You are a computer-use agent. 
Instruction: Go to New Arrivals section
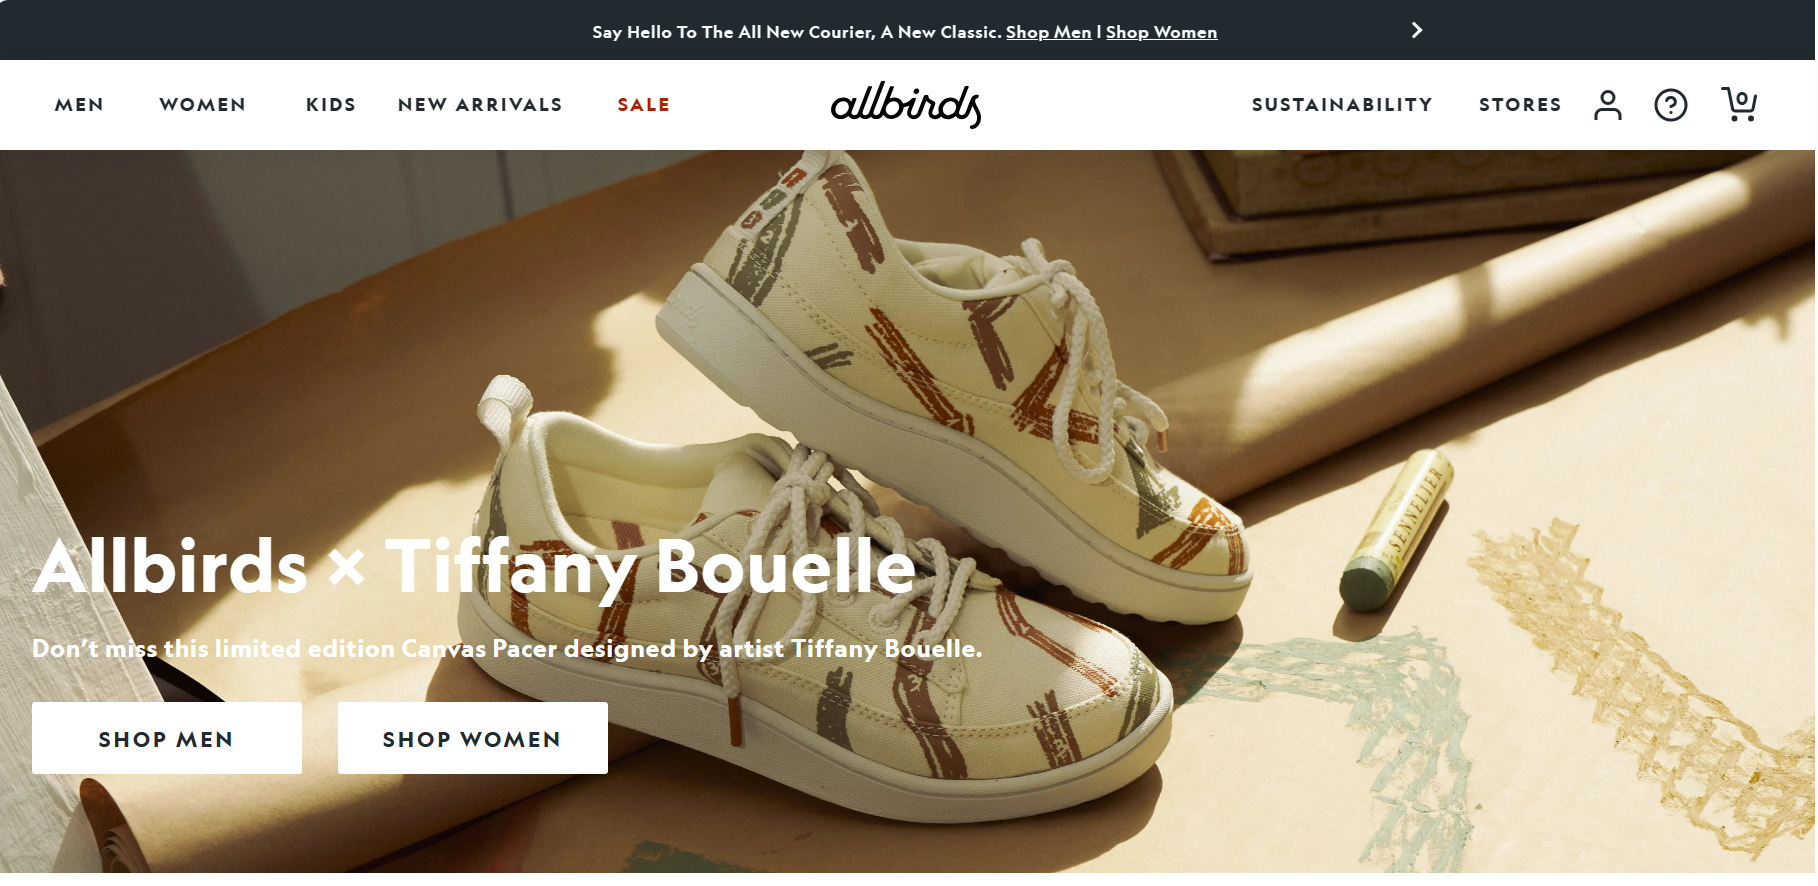(x=480, y=105)
